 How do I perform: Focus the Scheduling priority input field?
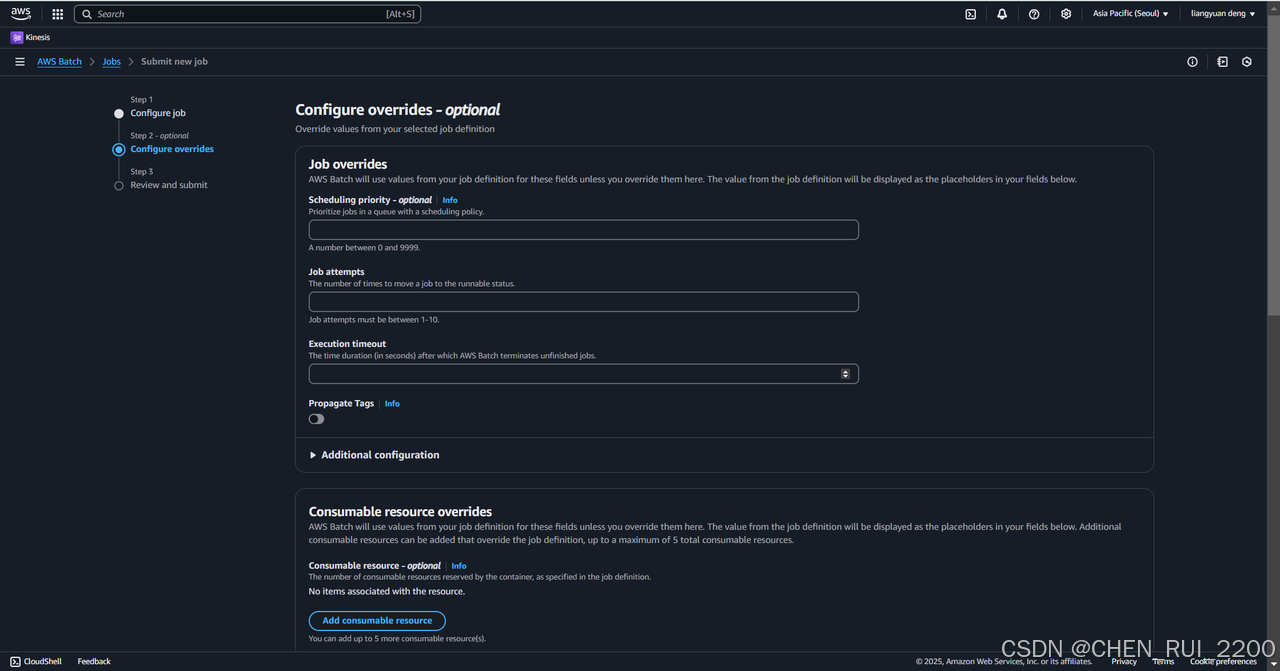coord(584,230)
